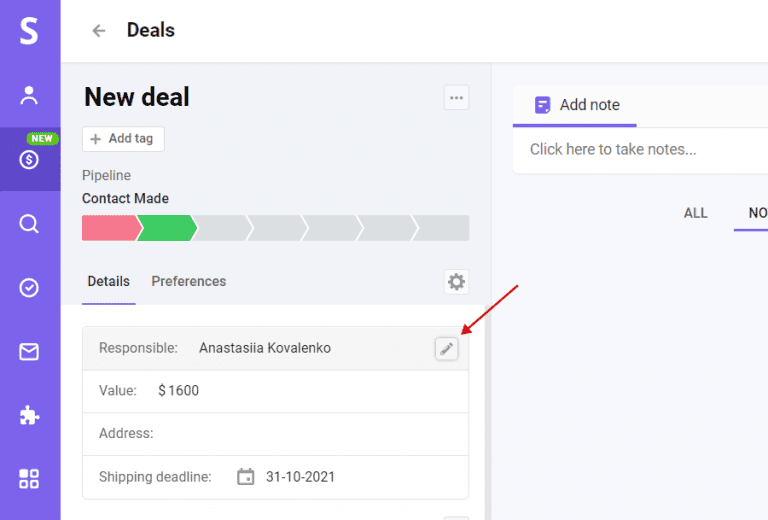Click the Add tag button
Image resolution: width=768 pixels, height=520 pixels.
[x=123, y=139]
